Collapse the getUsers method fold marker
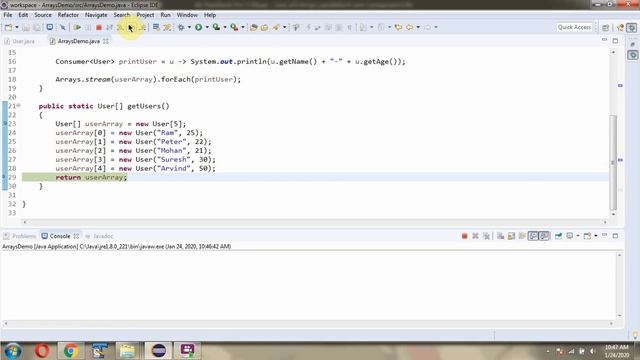This screenshot has height=360, width=640. (x=19, y=106)
